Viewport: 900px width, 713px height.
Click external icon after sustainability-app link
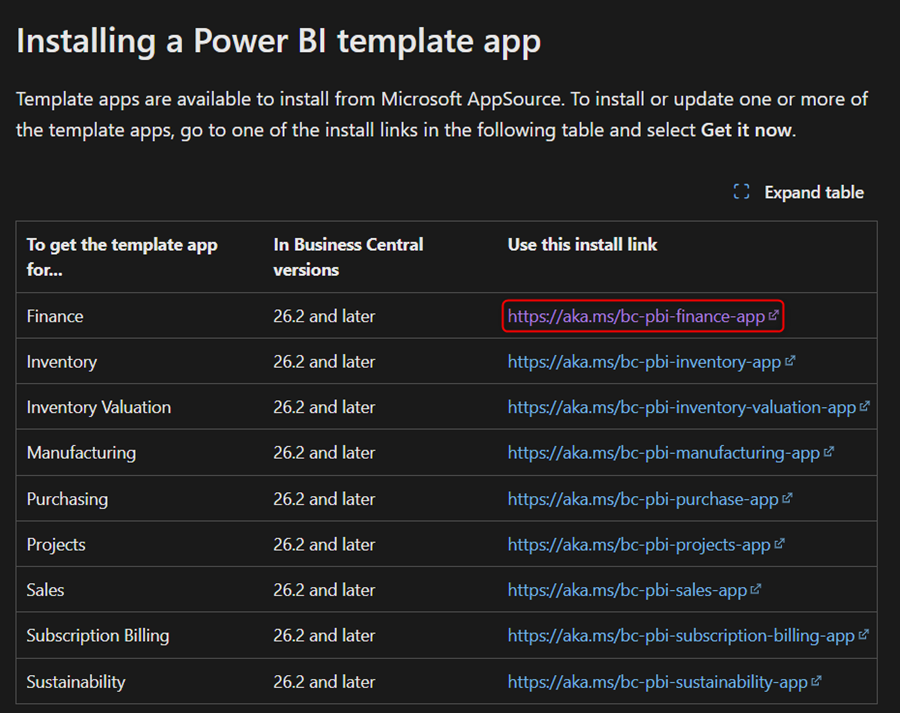click(x=816, y=681)
